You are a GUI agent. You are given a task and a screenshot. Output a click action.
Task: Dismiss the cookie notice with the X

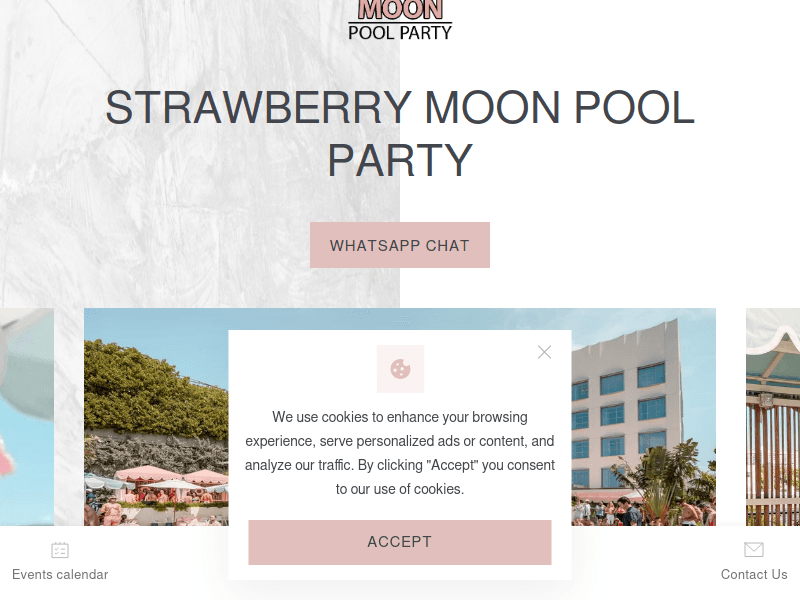coord(544,352)
